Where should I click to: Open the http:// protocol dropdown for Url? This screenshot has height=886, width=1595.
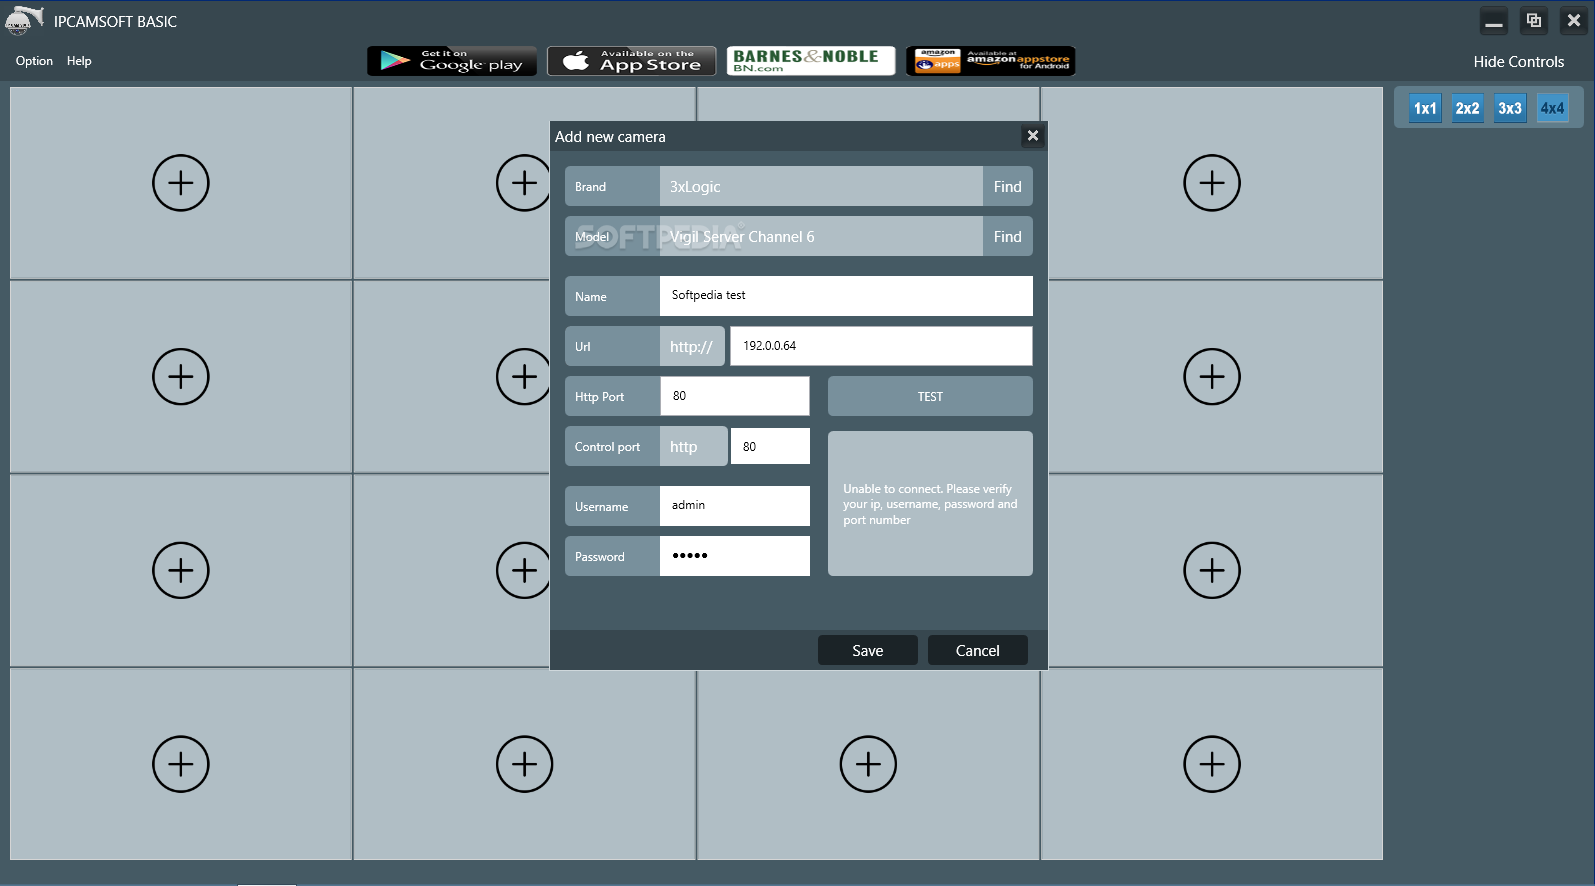tap(692, 346)
